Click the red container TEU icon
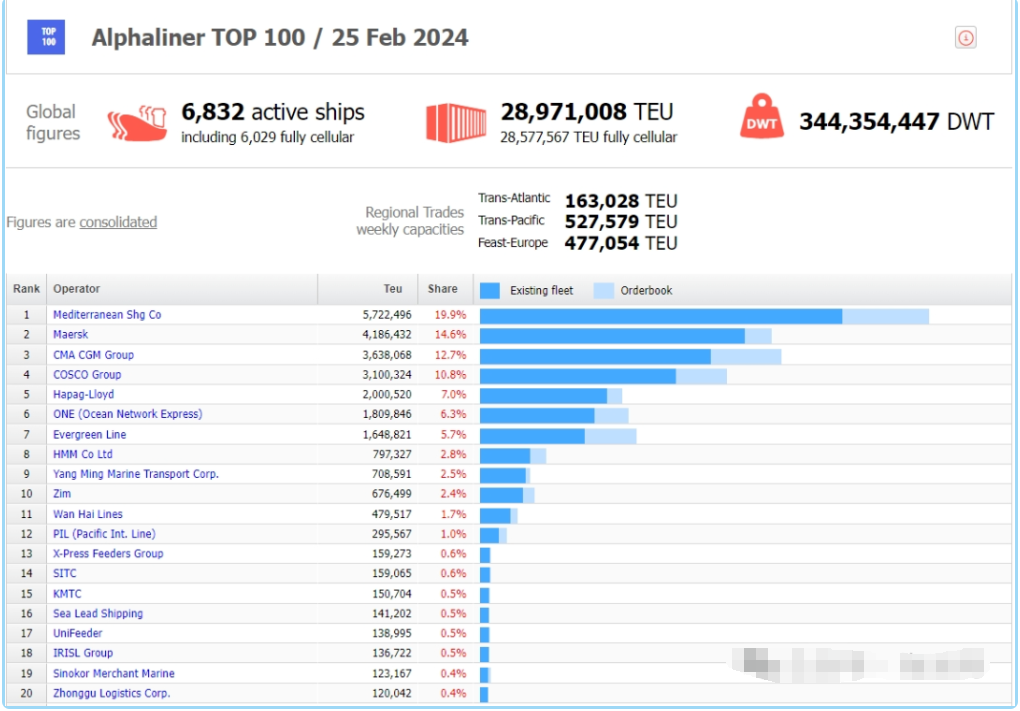The width and height of the screenshot is (1020, 711). (456, 122)
